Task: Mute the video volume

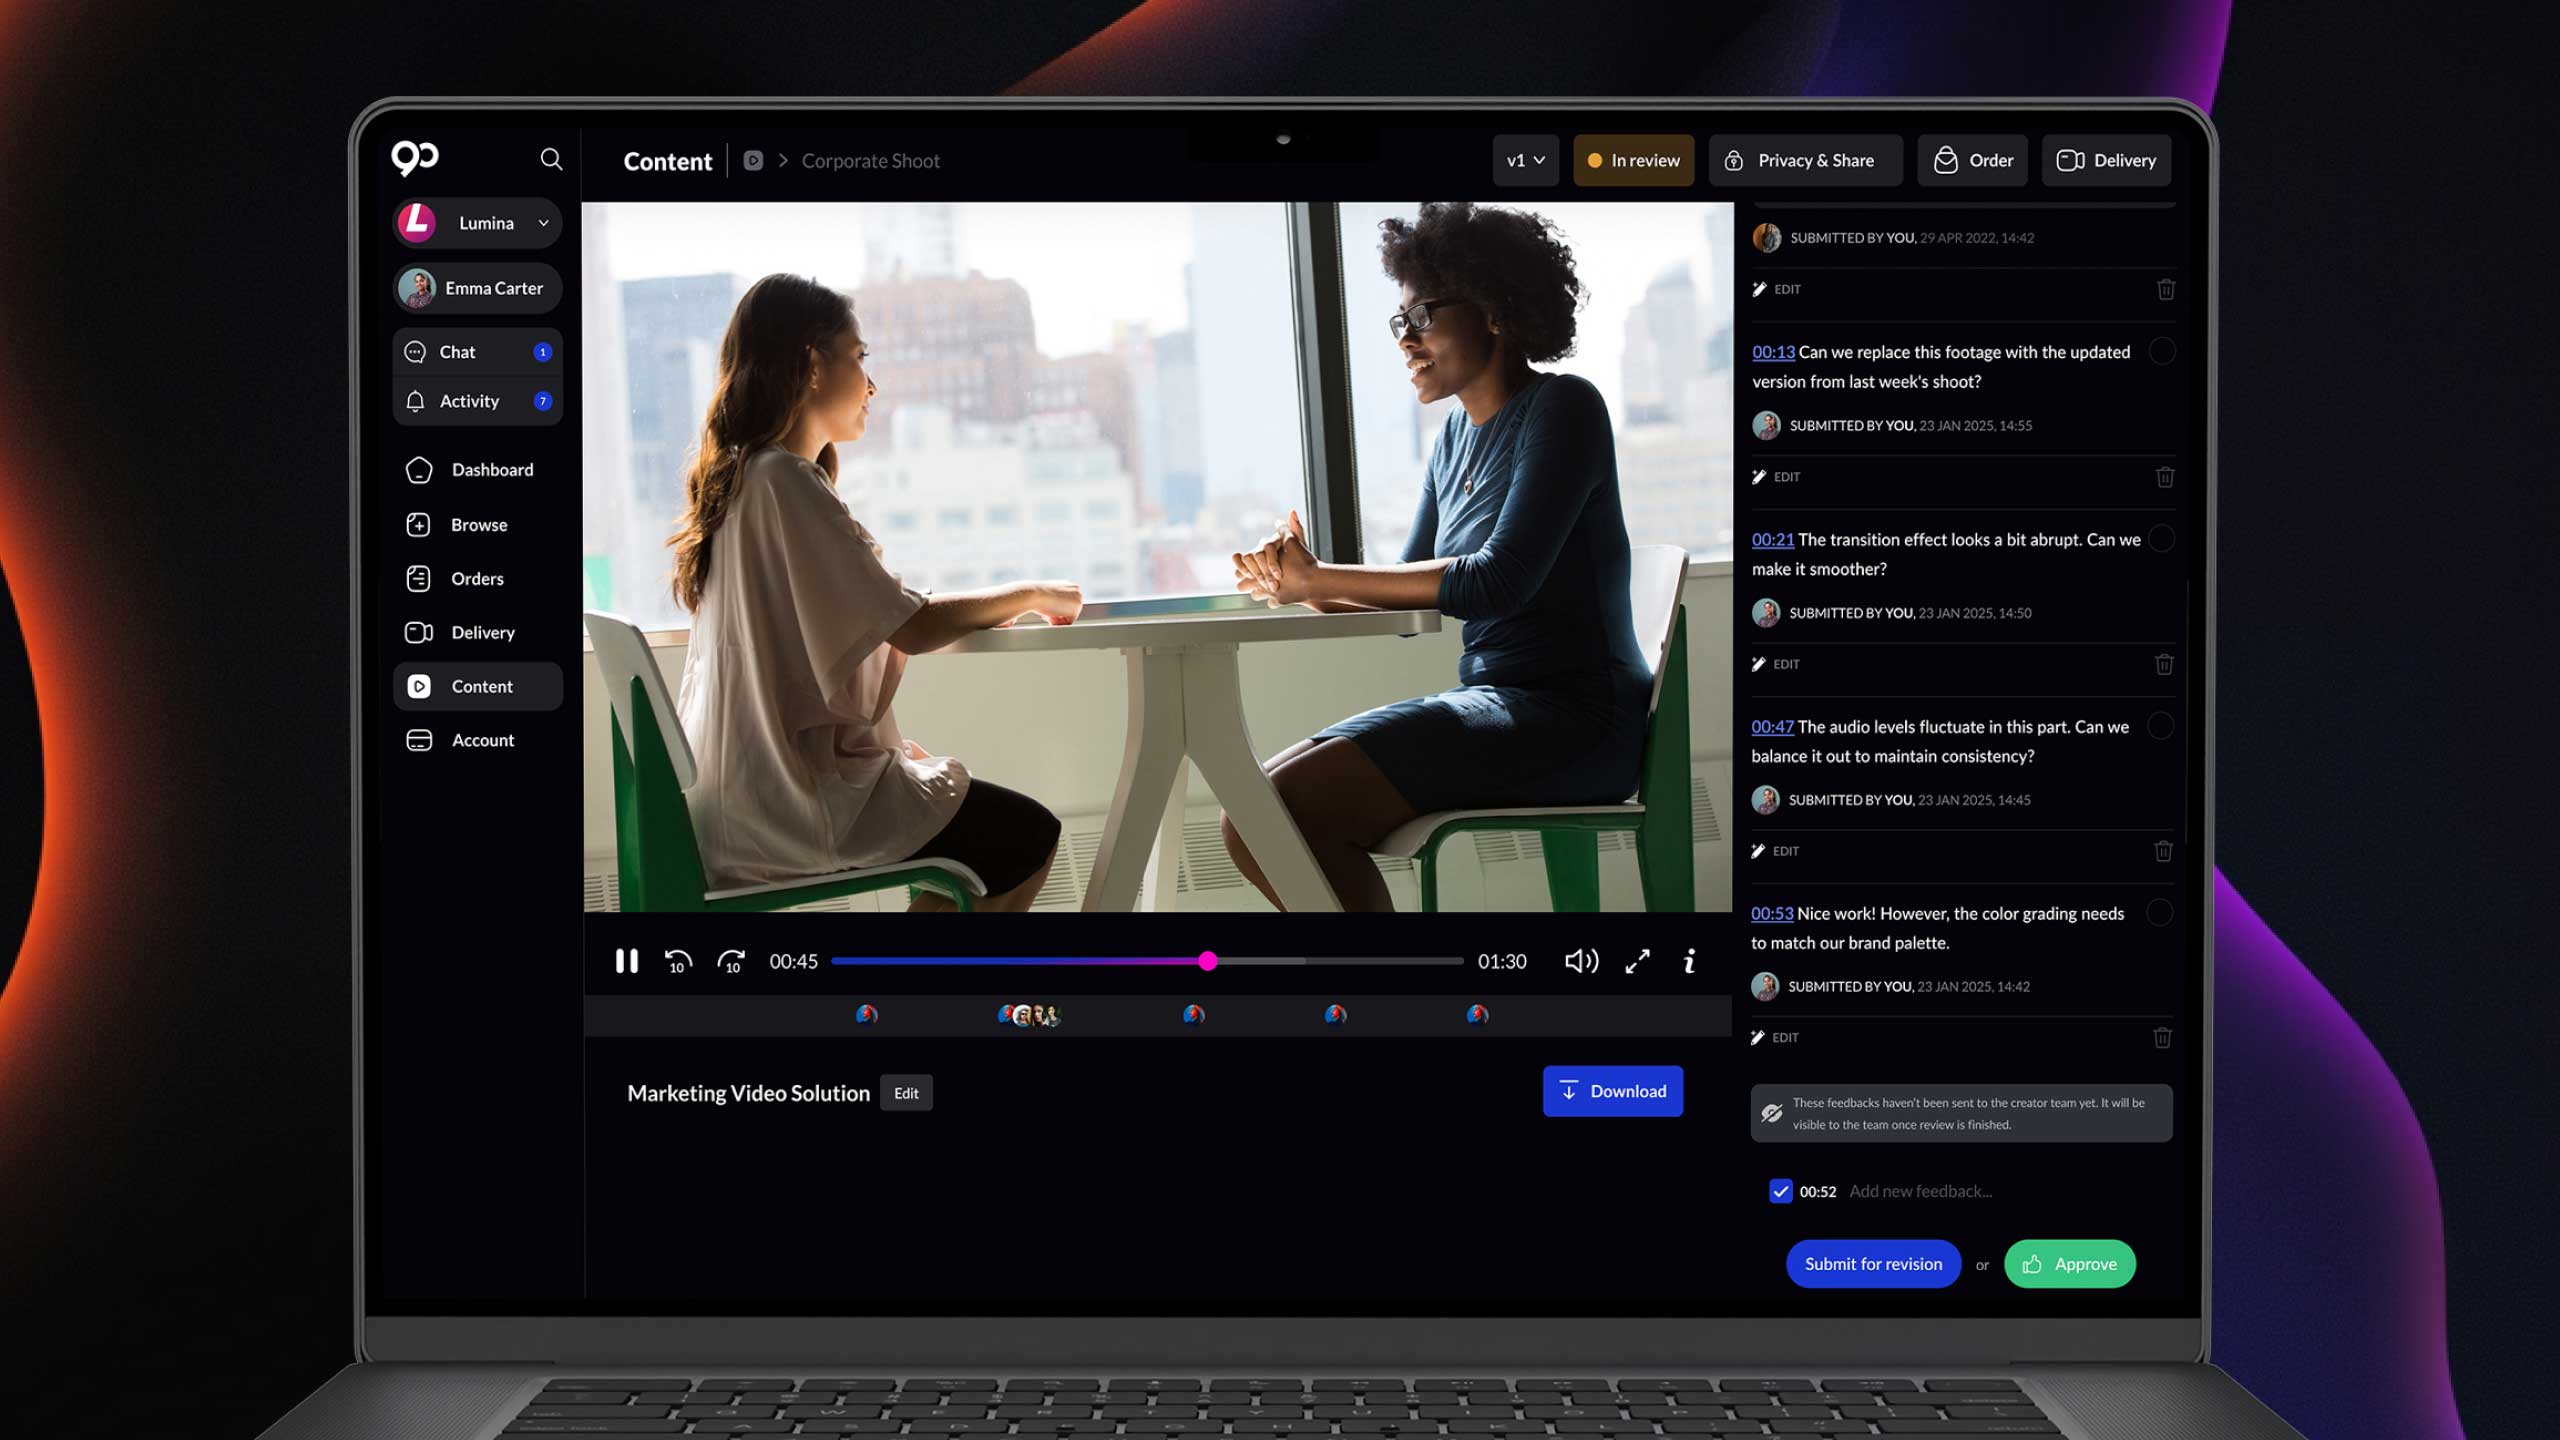Action: (1581, 961)
